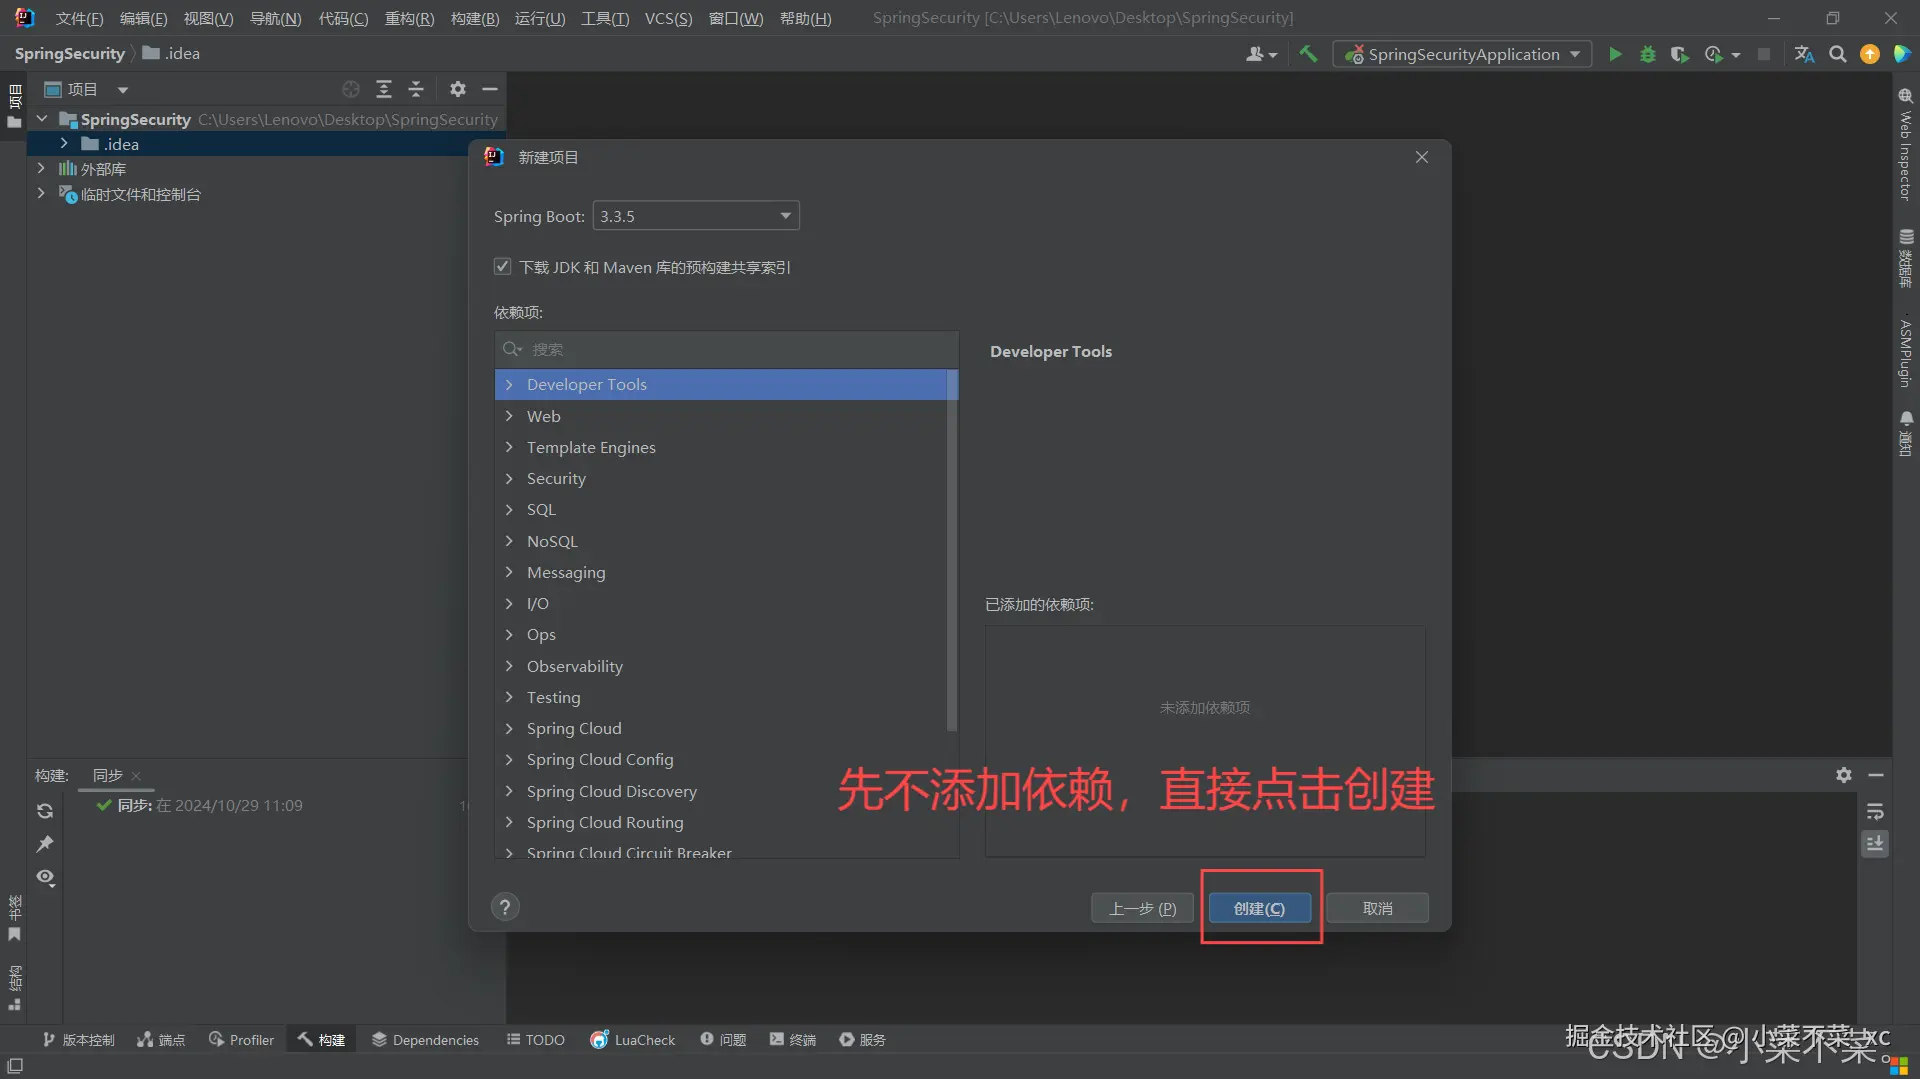Build the project using the hammer icon
This screenshot has width=1920, height=1079.
click(x=1308, y=54)
